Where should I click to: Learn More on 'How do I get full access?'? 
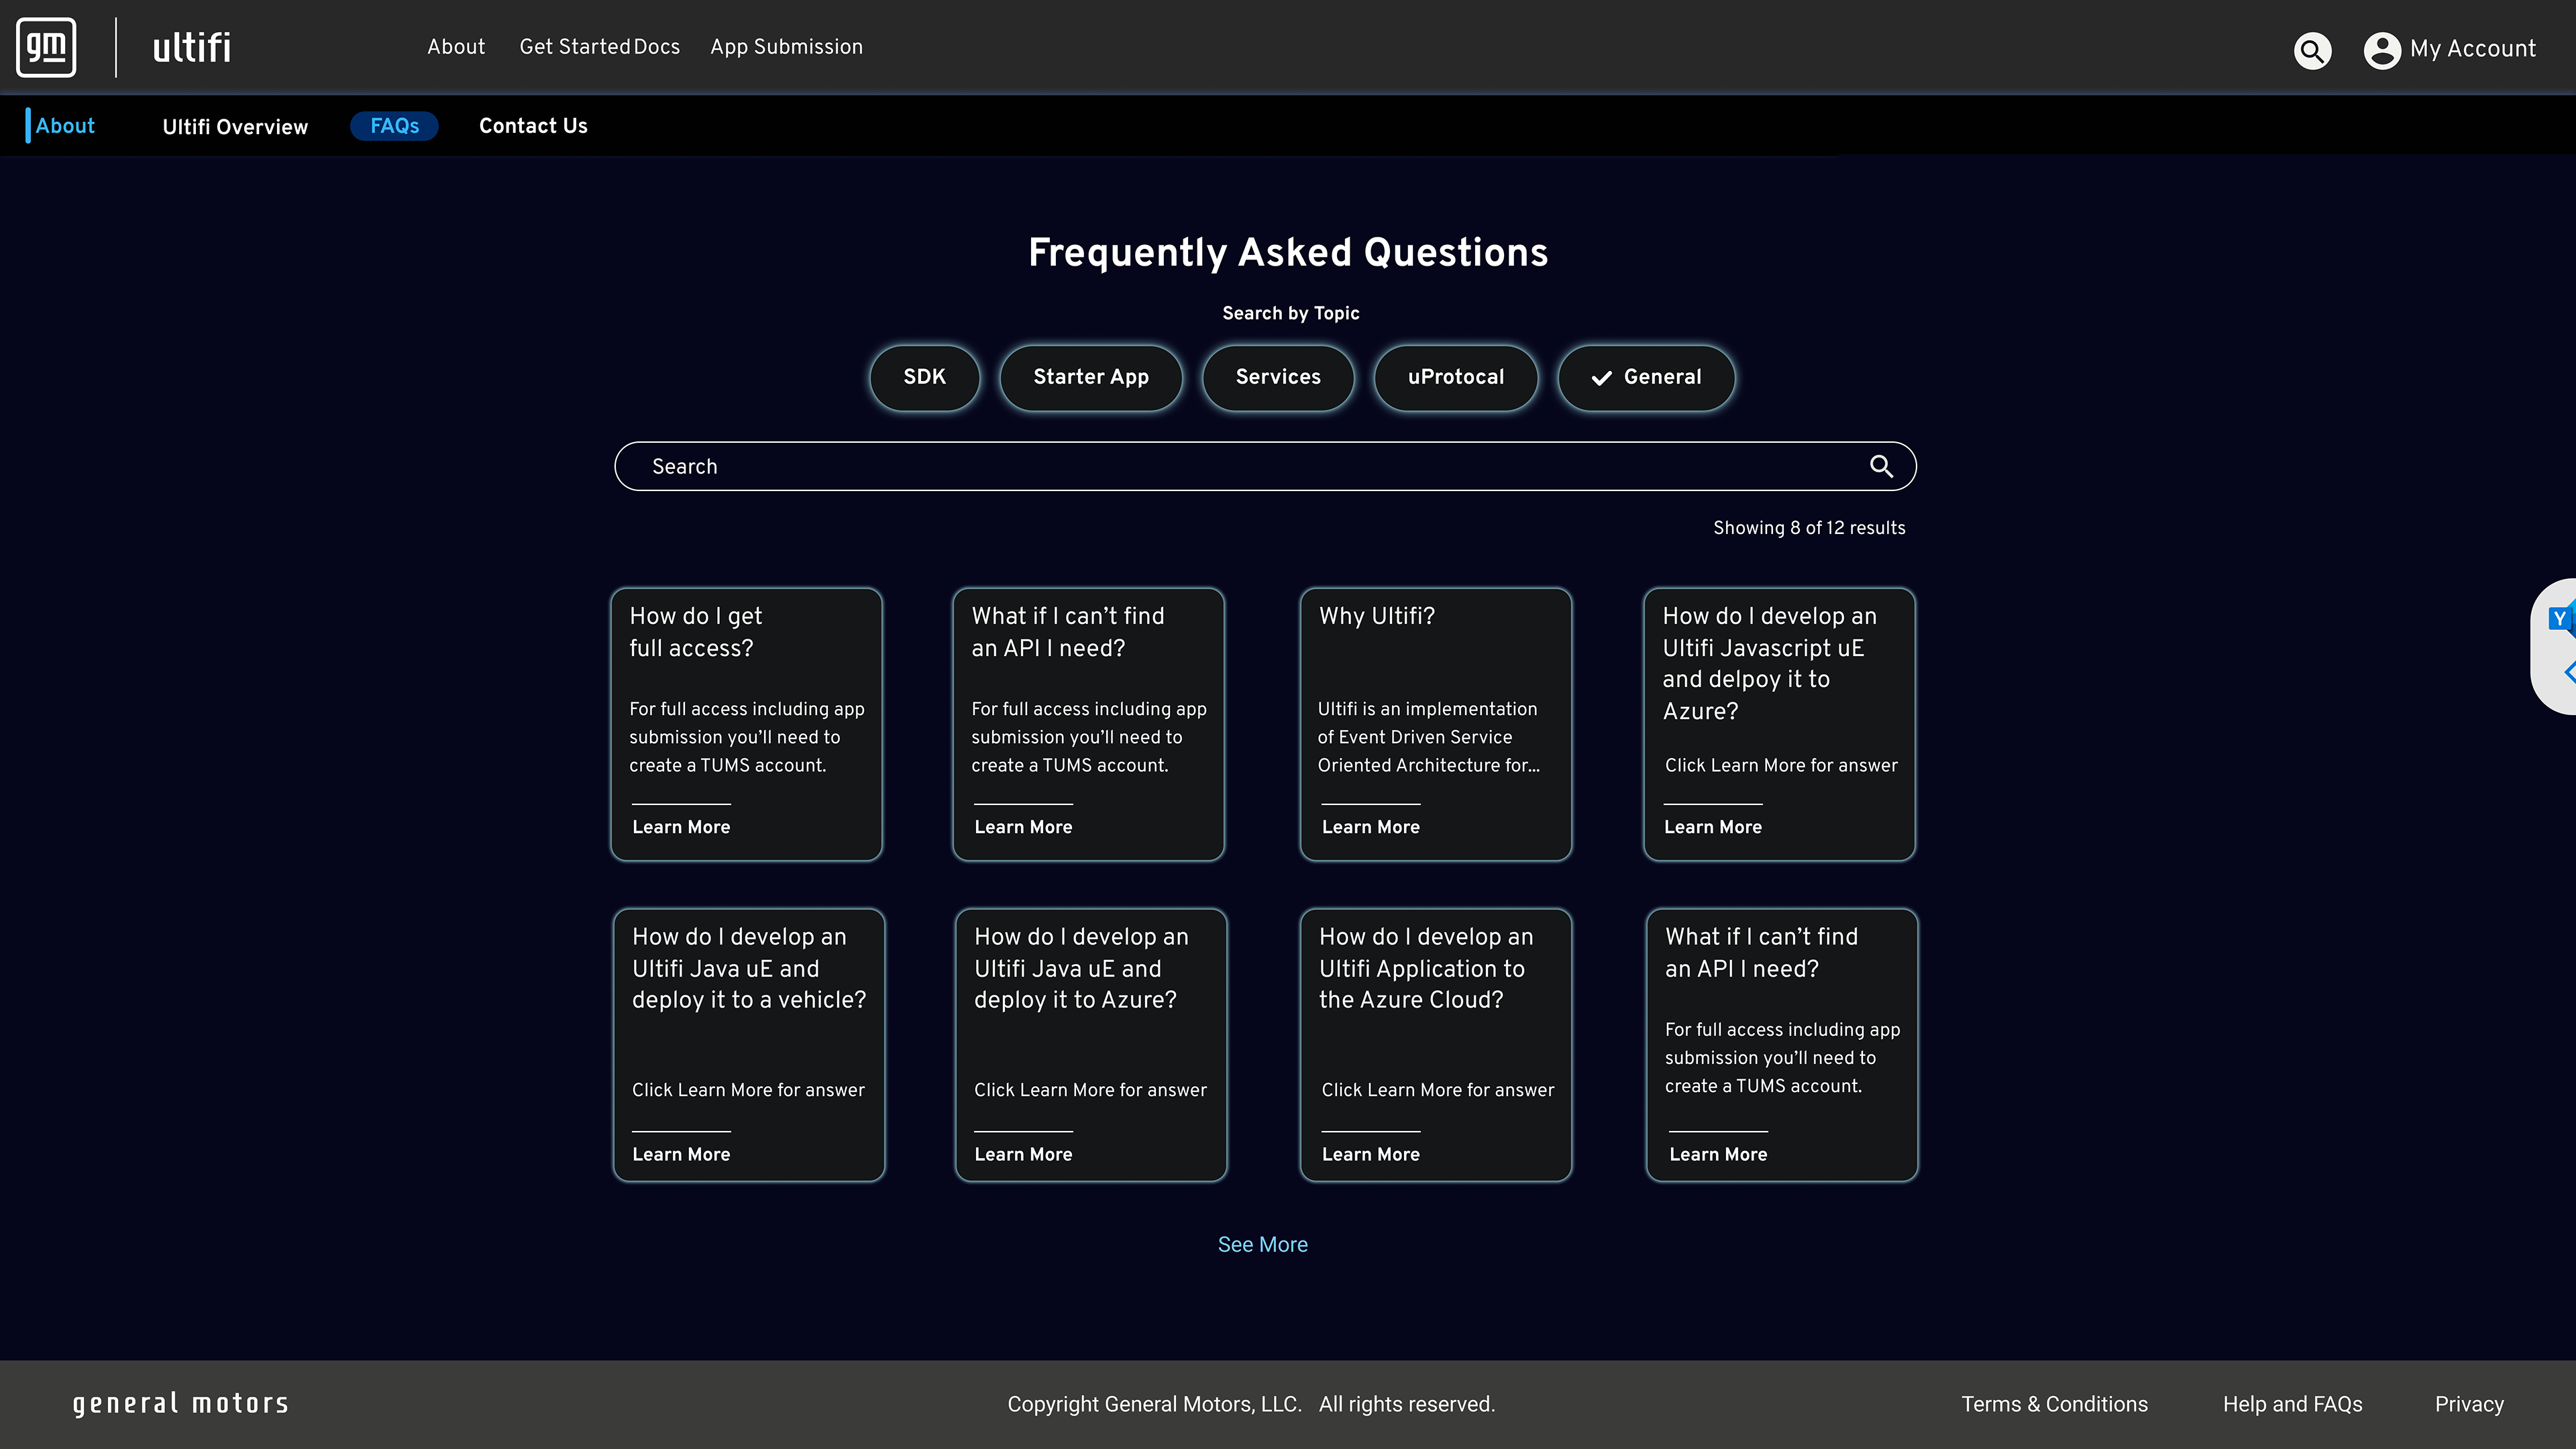[x=681, y=827]
